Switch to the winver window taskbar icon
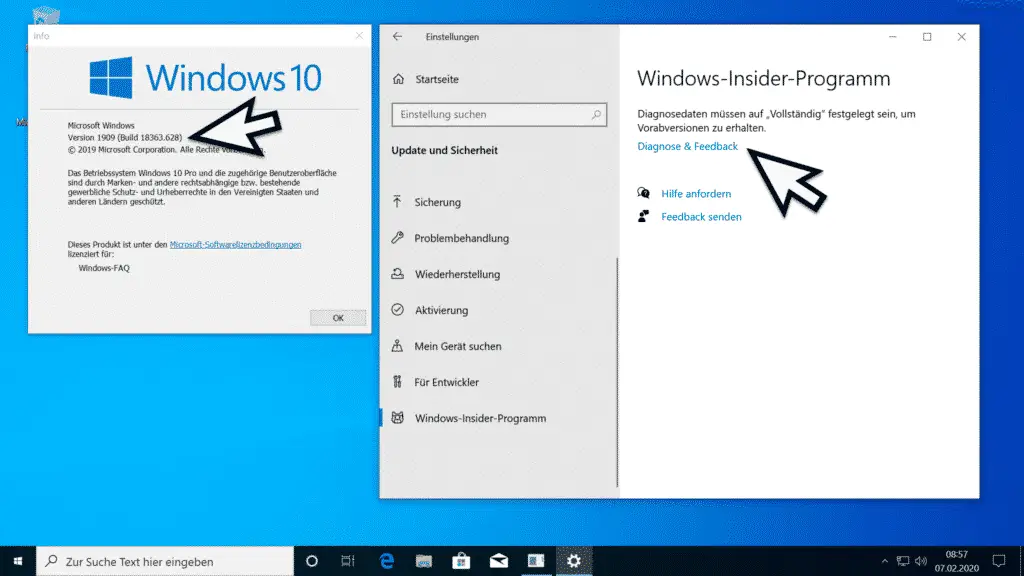 click(536, 561)
